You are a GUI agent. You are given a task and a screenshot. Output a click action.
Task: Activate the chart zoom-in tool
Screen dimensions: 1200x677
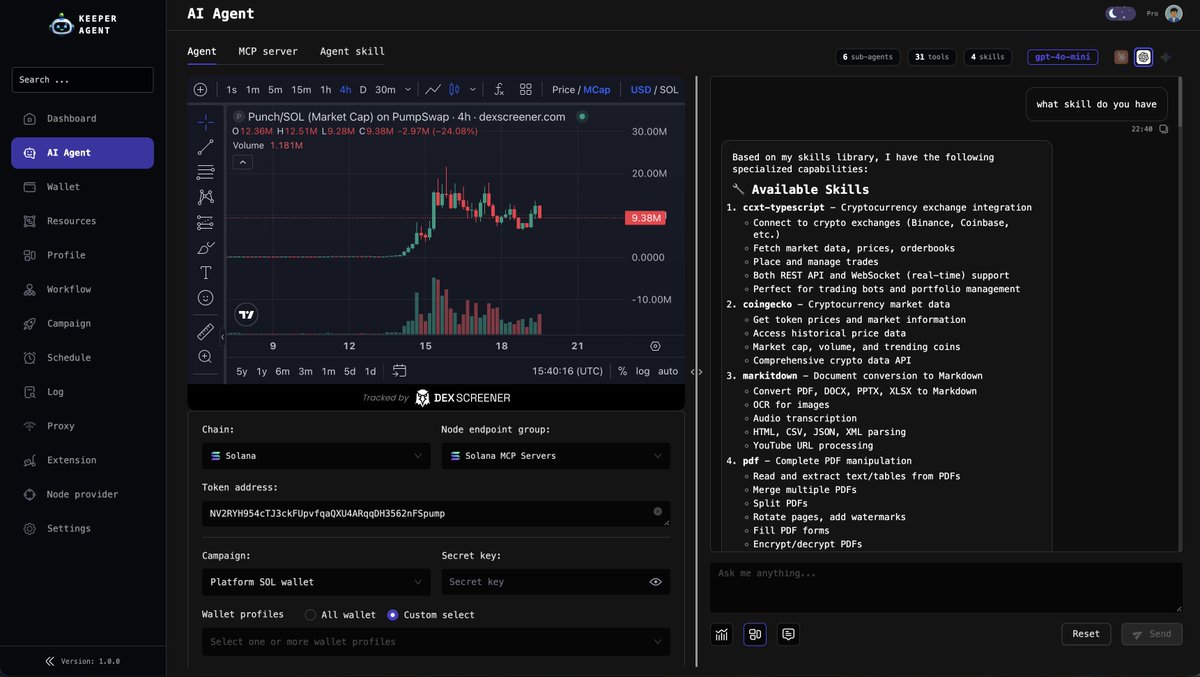[x=205, y=356]
